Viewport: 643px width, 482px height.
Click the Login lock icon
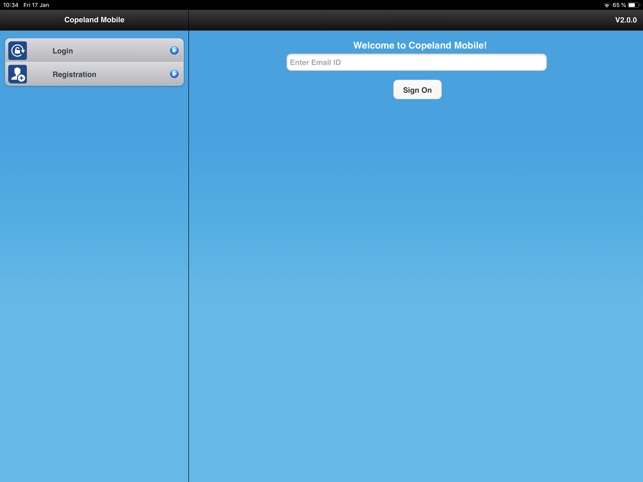click(x=18, y=50)
